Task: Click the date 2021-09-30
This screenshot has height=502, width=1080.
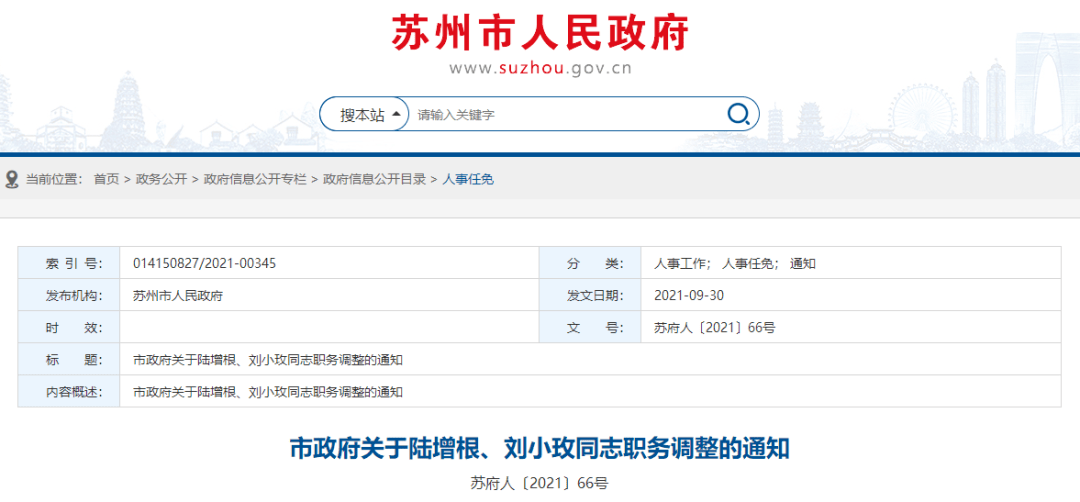Action: pos(689,295)
